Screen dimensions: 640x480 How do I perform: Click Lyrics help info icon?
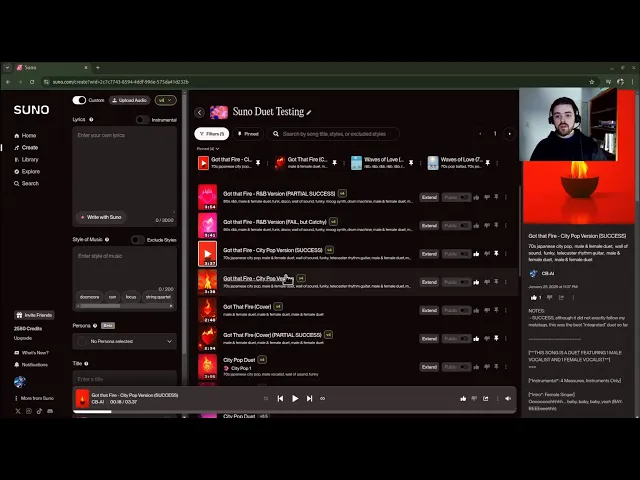point(91,120)
